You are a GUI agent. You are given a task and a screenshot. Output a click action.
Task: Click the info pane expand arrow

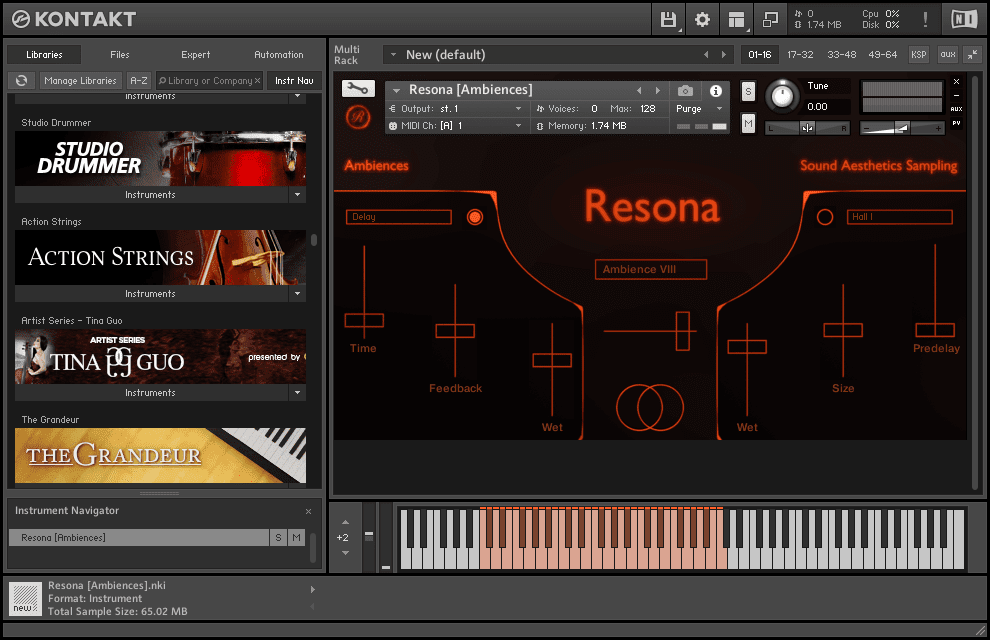(313, 590)
